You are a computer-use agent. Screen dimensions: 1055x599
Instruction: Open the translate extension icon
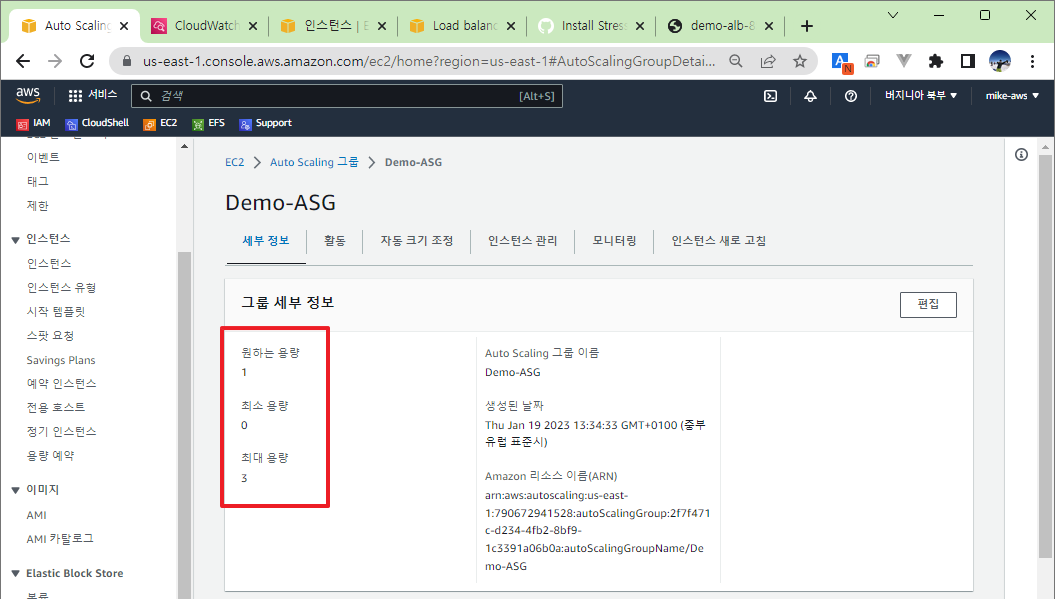pos(842,62)
